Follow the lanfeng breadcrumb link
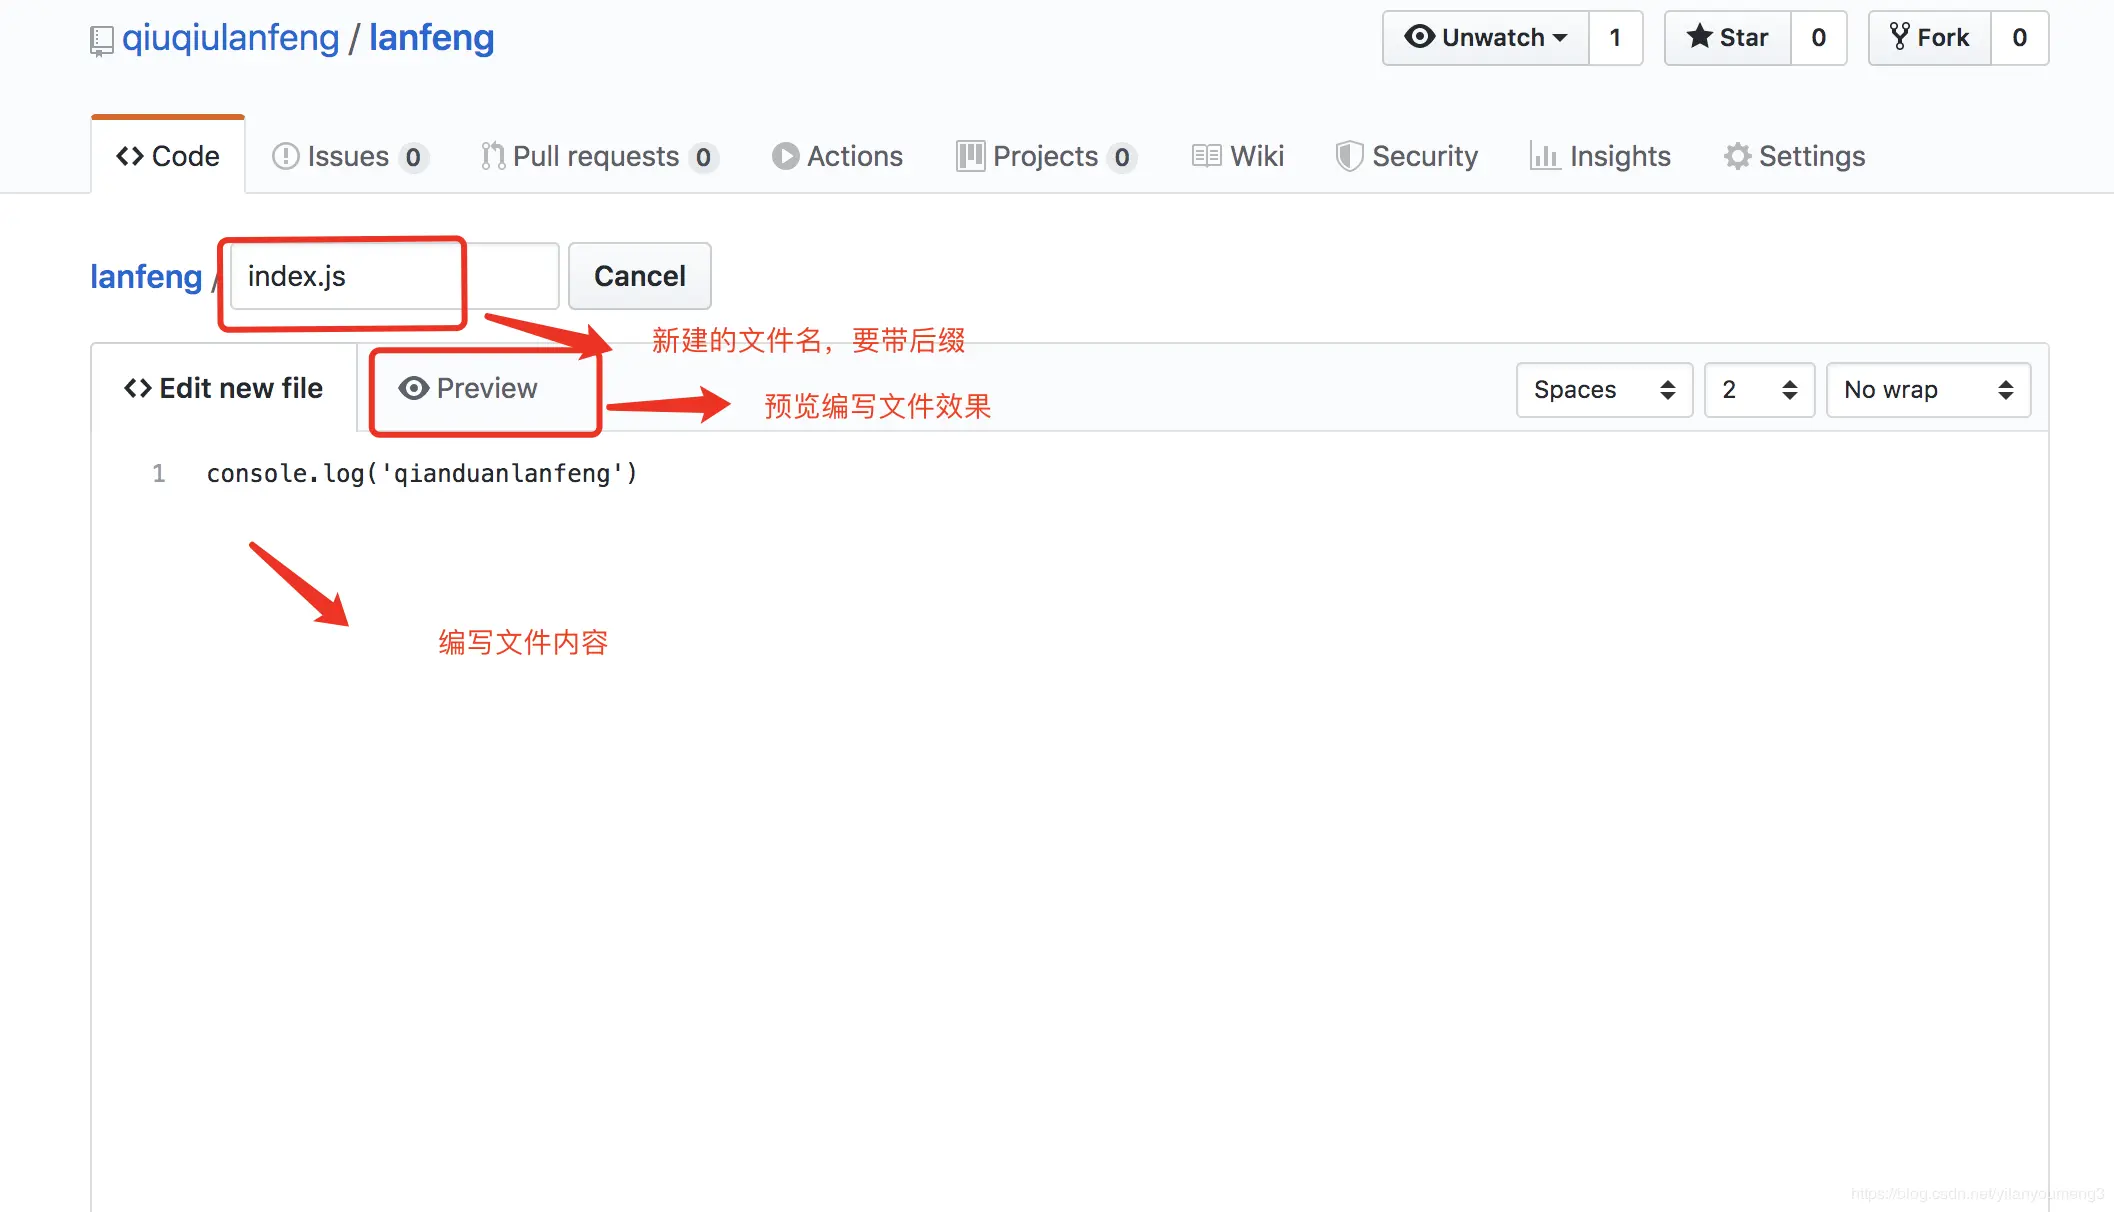The image size is (2114, 1212). (x=146, y=276)
